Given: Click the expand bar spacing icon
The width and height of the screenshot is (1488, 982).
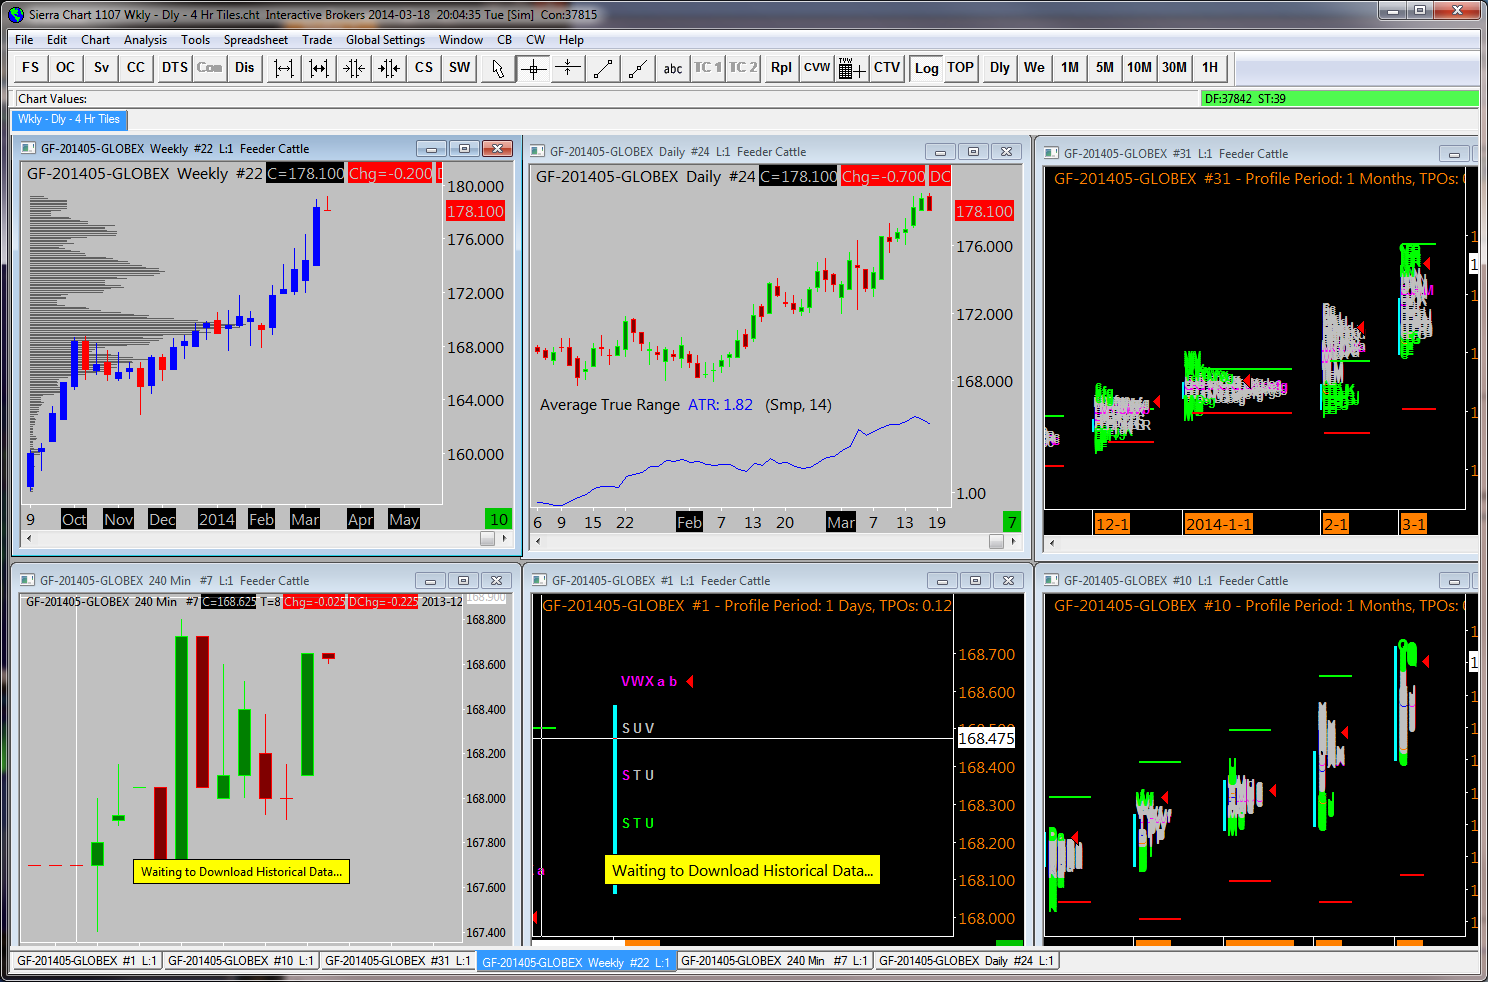Looking at the screenshot, I should point(284,68).
